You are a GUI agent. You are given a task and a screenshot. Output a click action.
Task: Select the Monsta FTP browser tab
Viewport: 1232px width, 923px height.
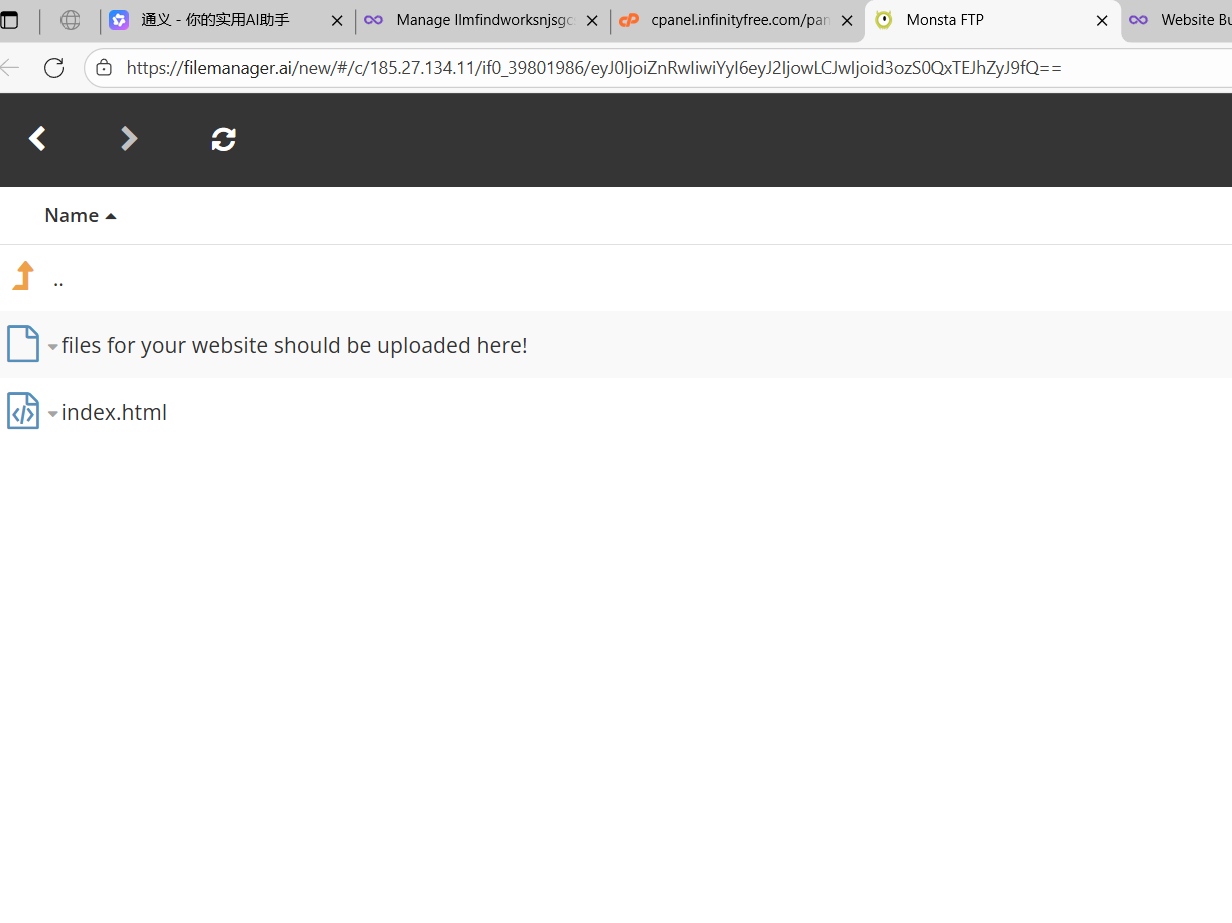[x=992, y=20]
